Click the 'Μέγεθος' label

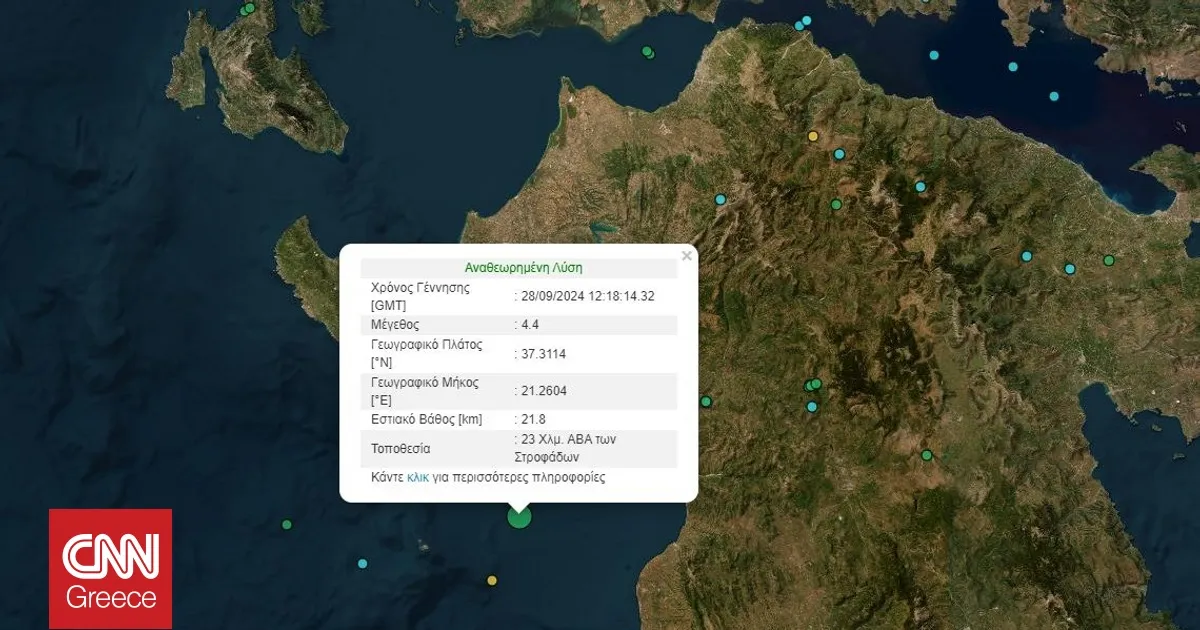[x=395, y=325]
